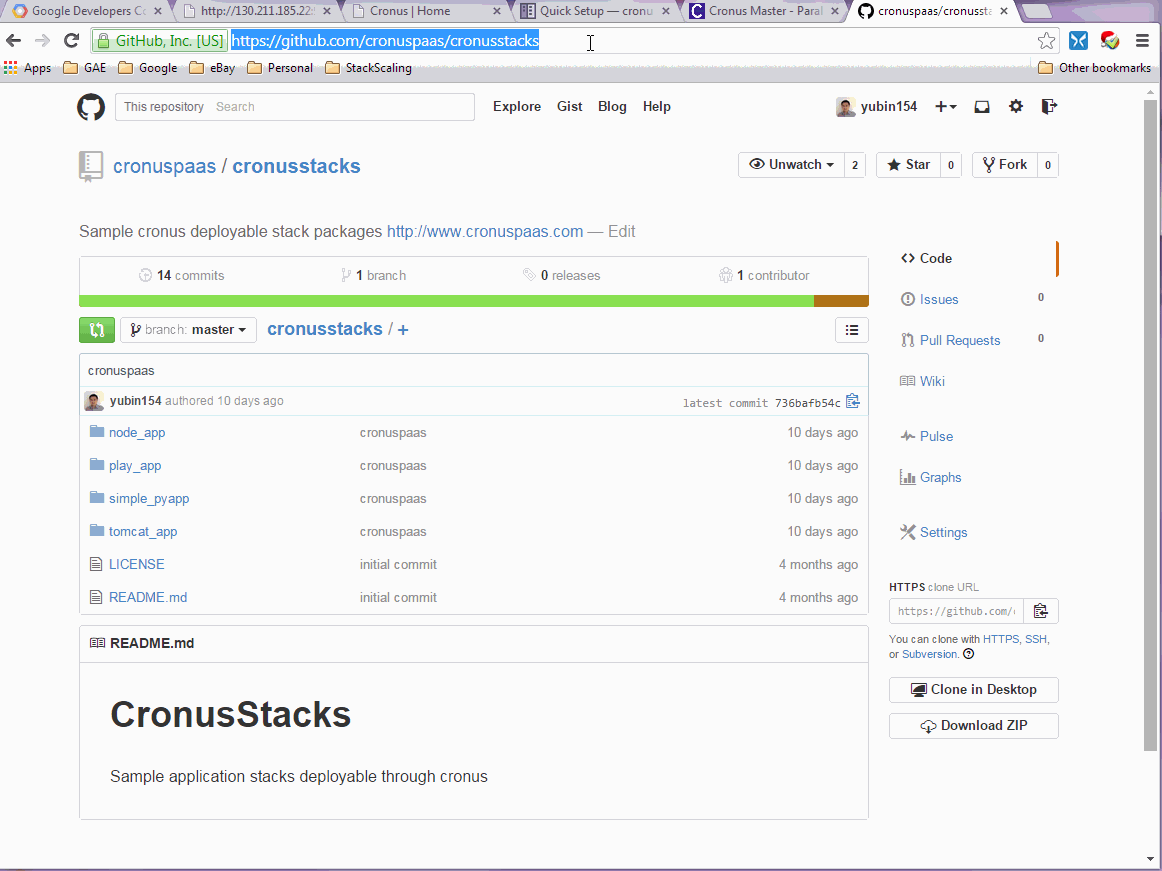Unwatch dropdown for the repository

pyautogui.click(x=791, y=165)
